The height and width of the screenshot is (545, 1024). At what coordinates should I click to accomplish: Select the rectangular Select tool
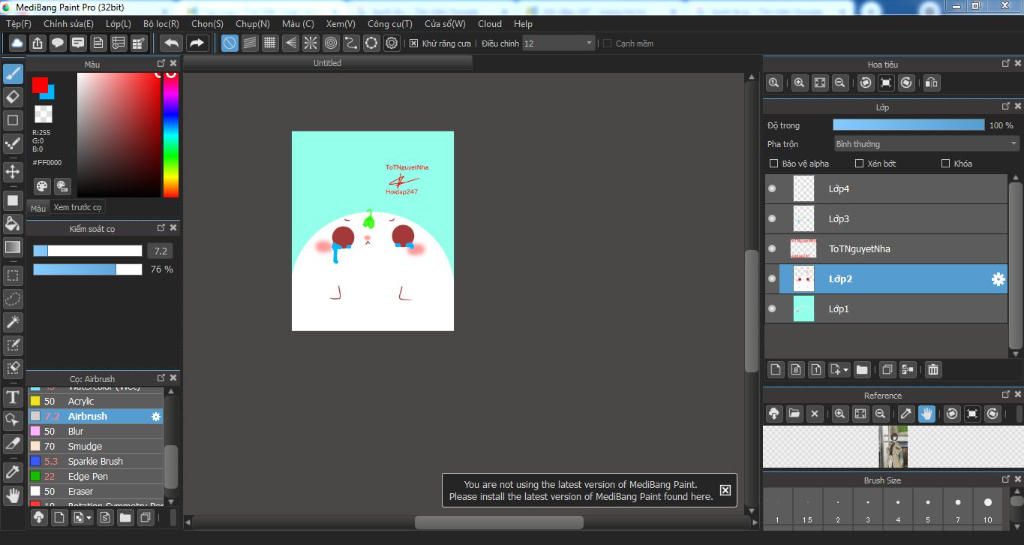coord(13,275)
